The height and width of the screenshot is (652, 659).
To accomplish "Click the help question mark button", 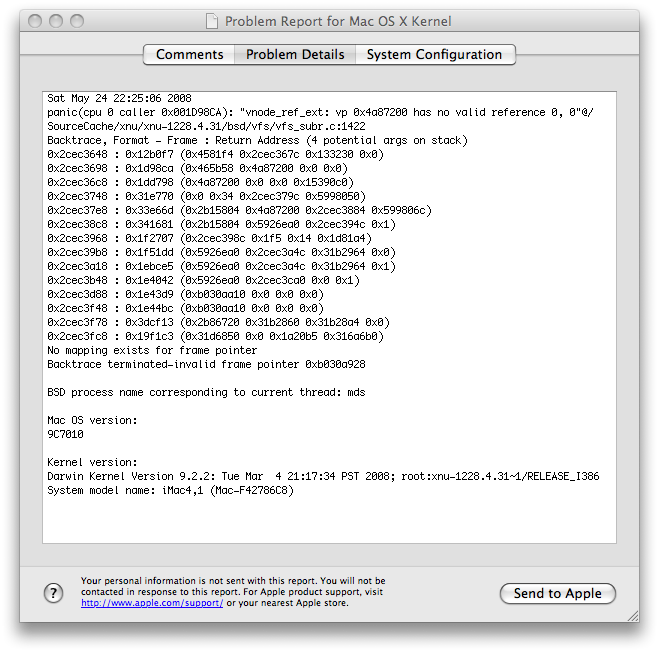I will click(53, 593).
